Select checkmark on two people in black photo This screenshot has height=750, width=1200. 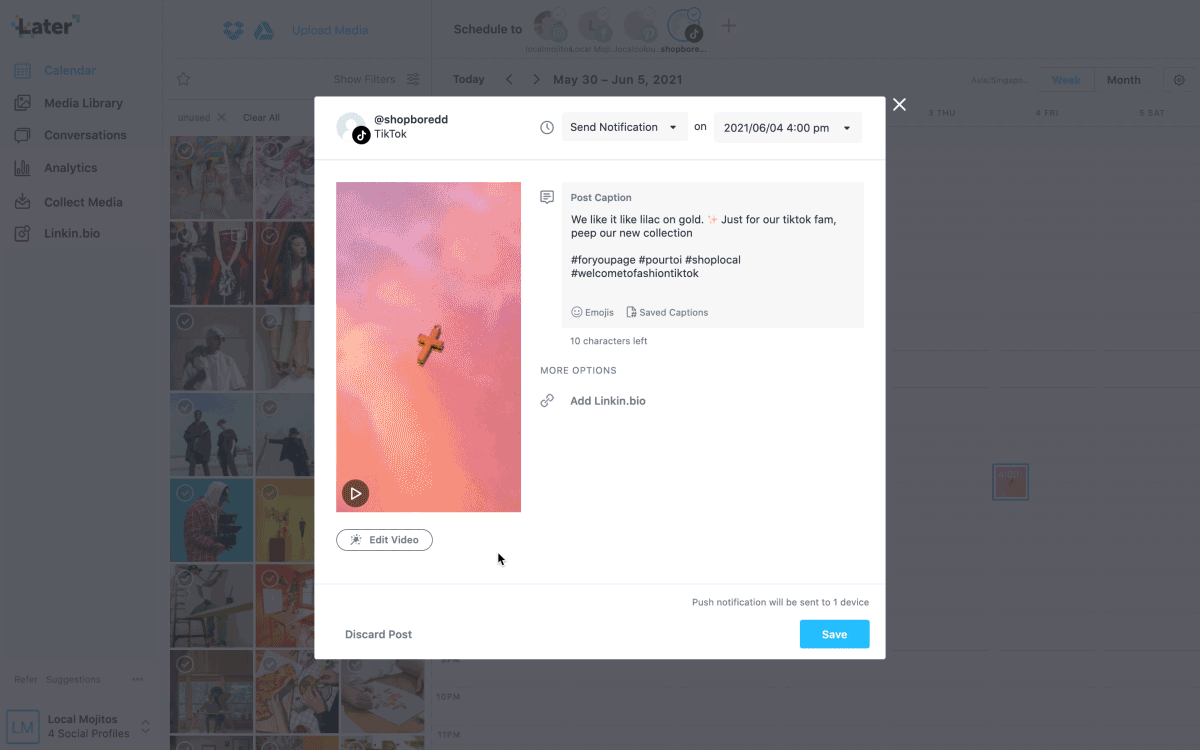click(185, 407)
